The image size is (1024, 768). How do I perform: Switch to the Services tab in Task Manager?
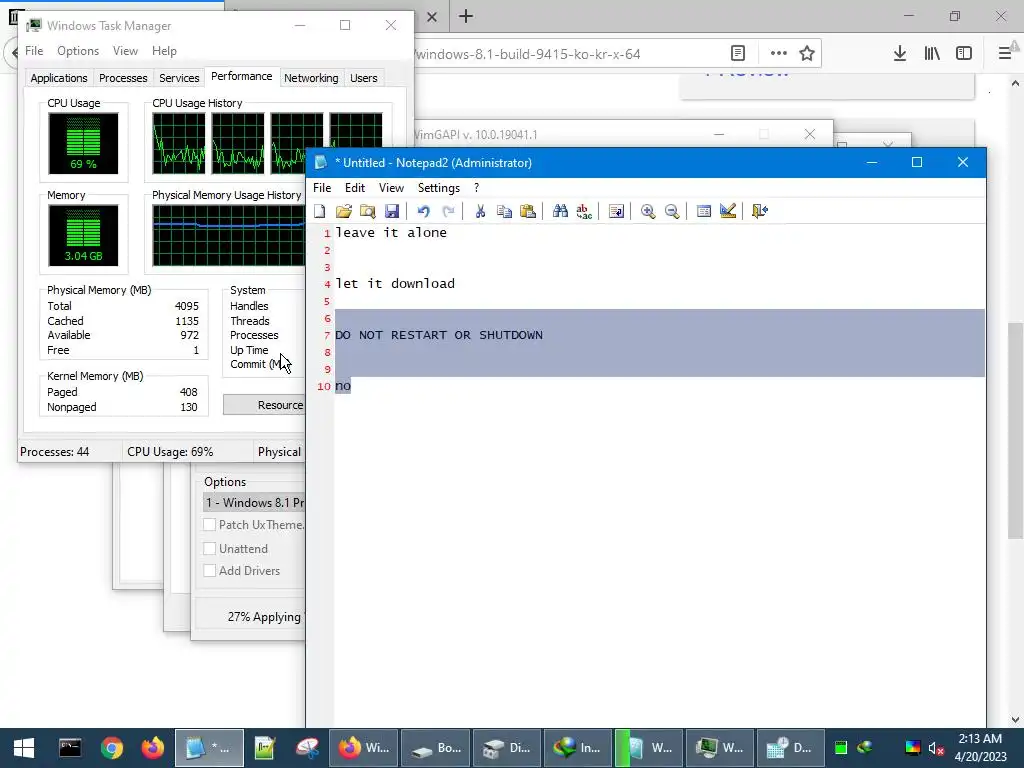click(179, 78)
